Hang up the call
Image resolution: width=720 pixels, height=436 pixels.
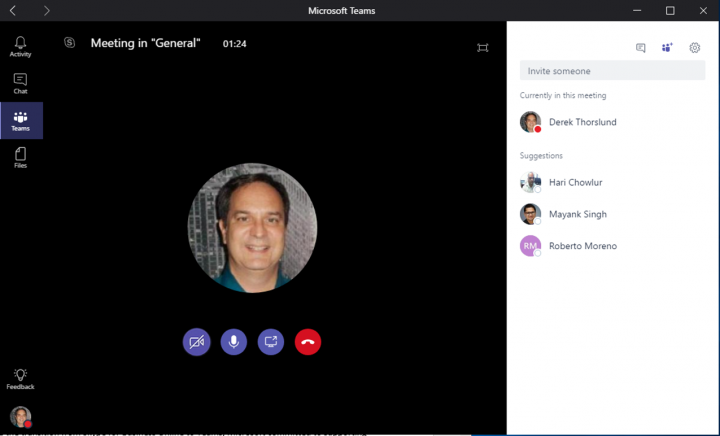click(308, 342)
